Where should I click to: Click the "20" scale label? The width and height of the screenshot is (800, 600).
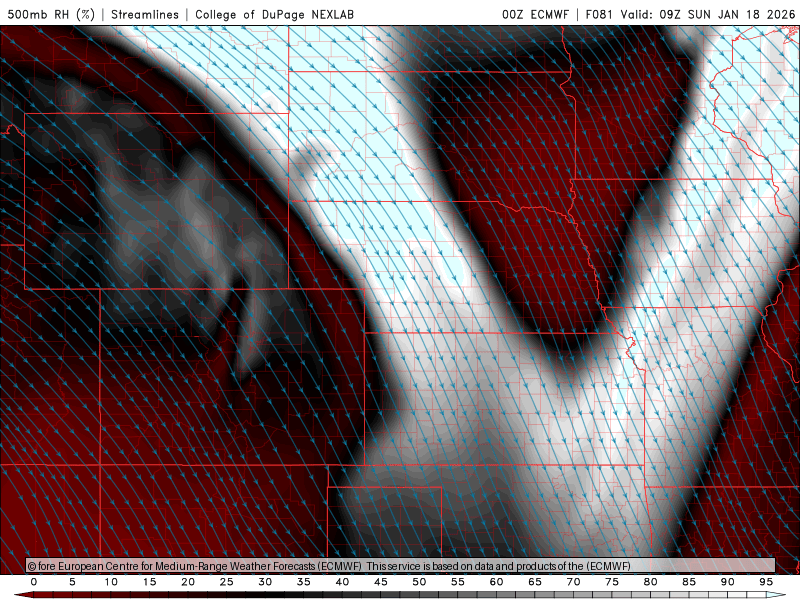188,582
